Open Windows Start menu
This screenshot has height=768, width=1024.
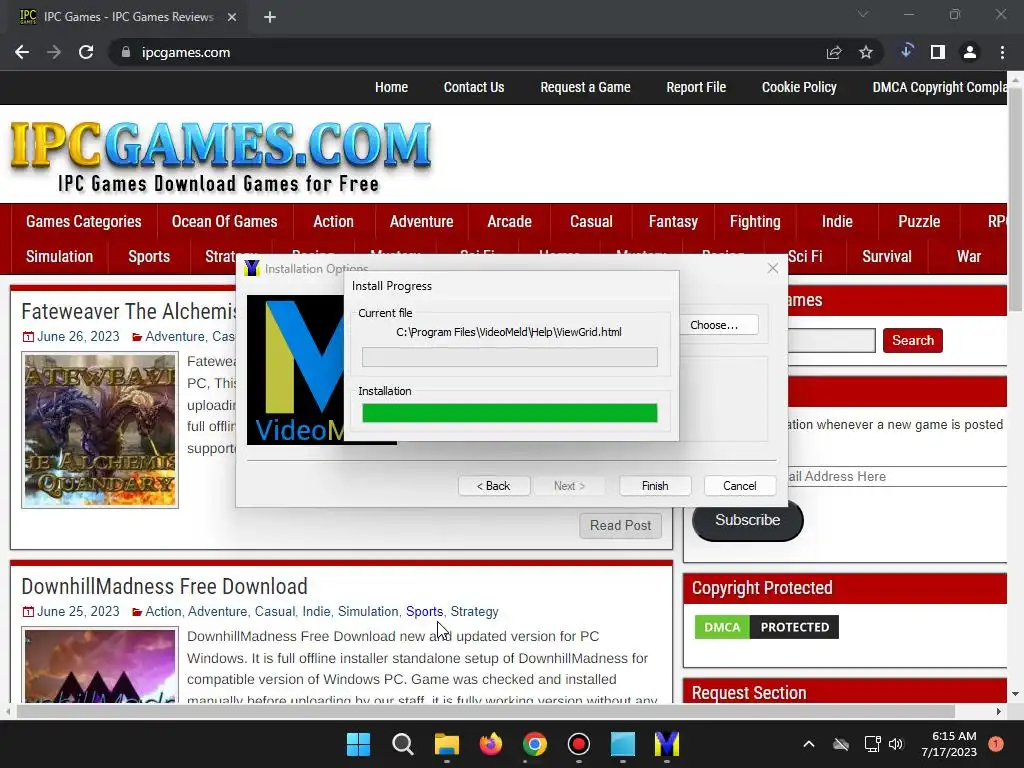pos(358,744)
